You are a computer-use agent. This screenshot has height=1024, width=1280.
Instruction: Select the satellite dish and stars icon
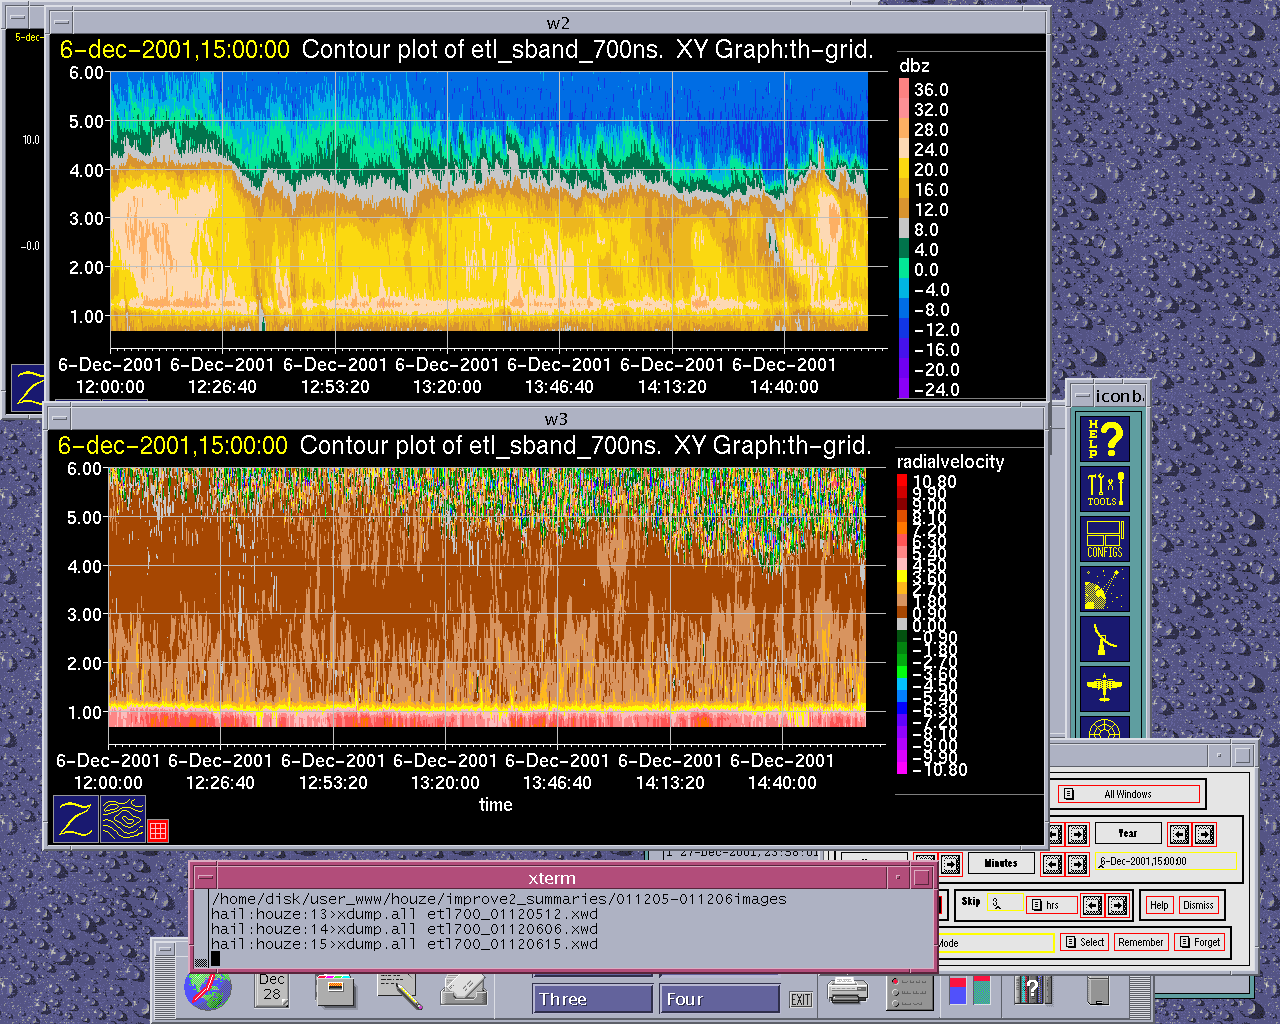point(1105,589)
